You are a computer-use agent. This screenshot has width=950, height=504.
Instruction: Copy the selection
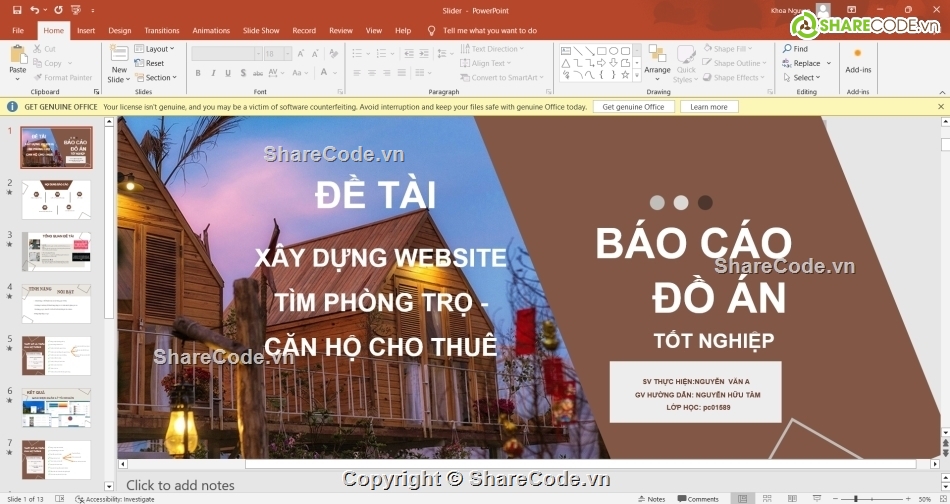[48, 63]
